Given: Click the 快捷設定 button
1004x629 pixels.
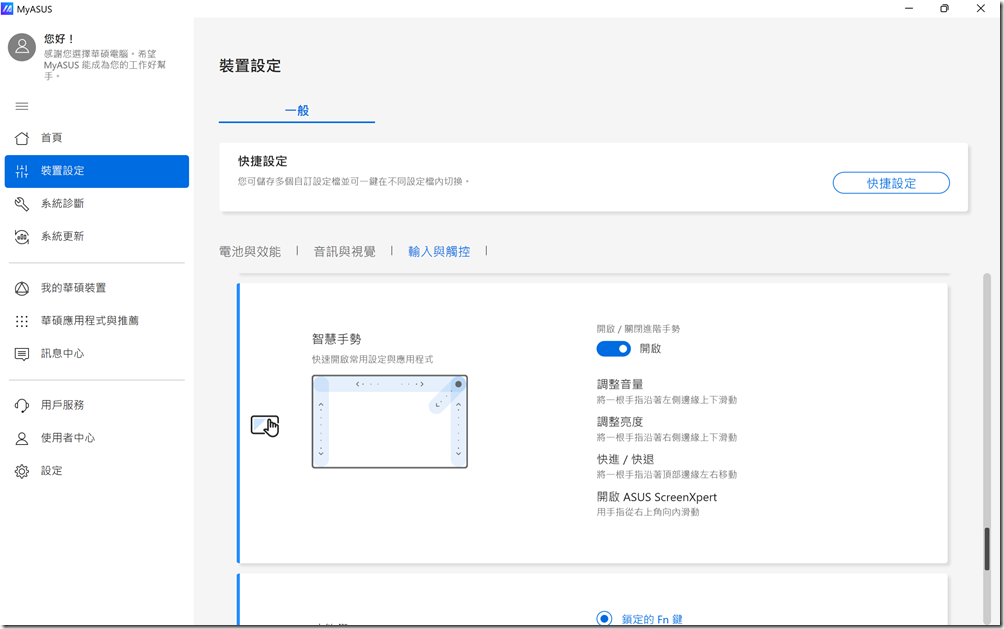Looking at the screenshot, I should click(891, 183).
